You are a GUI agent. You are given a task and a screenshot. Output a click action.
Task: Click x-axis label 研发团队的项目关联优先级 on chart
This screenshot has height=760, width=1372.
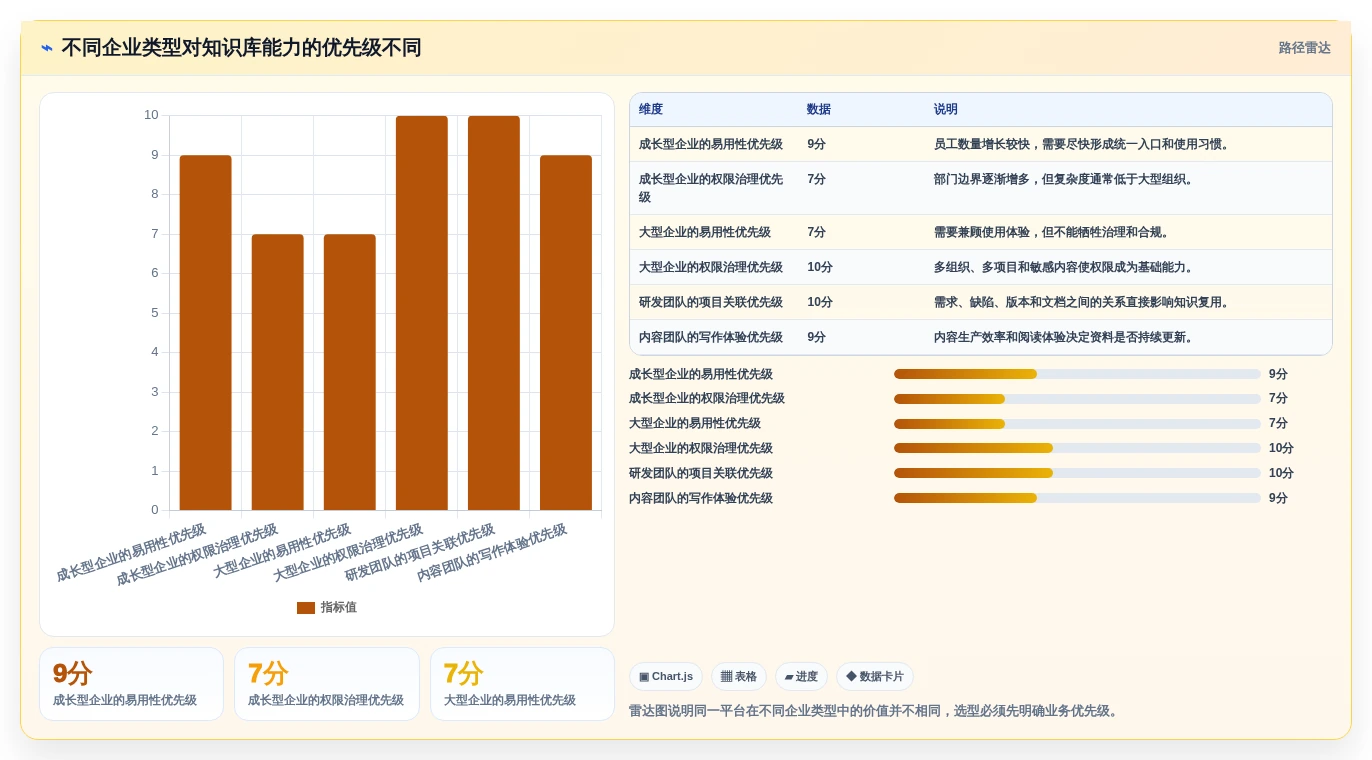coord(420,553)
